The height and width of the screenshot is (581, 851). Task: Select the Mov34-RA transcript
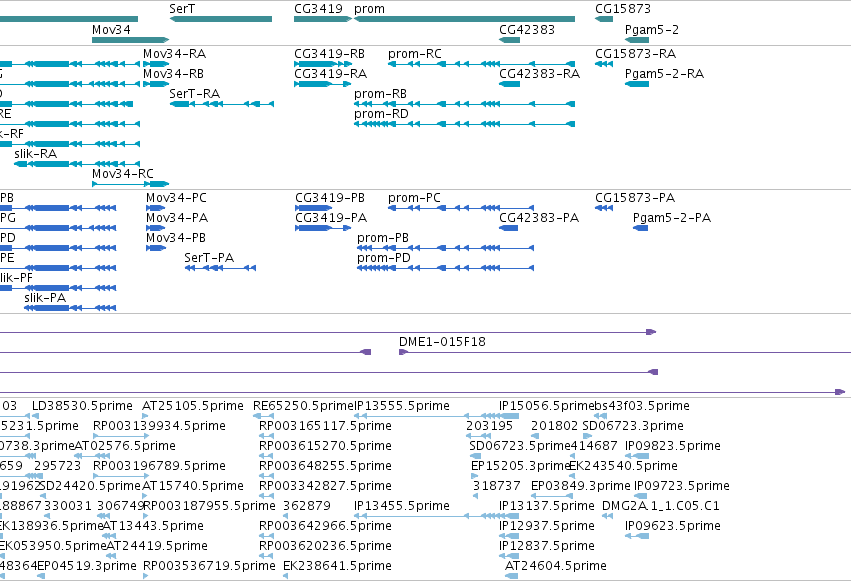(156, 64)
